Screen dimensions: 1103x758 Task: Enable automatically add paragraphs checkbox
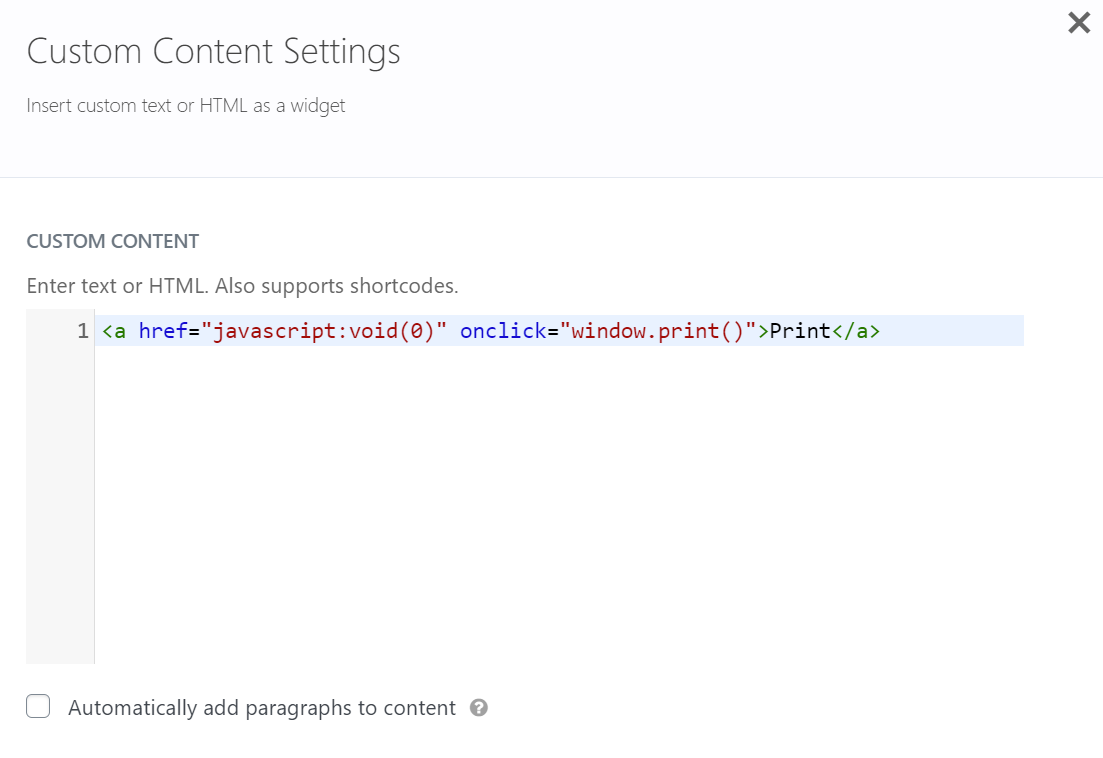pos(38,707)
